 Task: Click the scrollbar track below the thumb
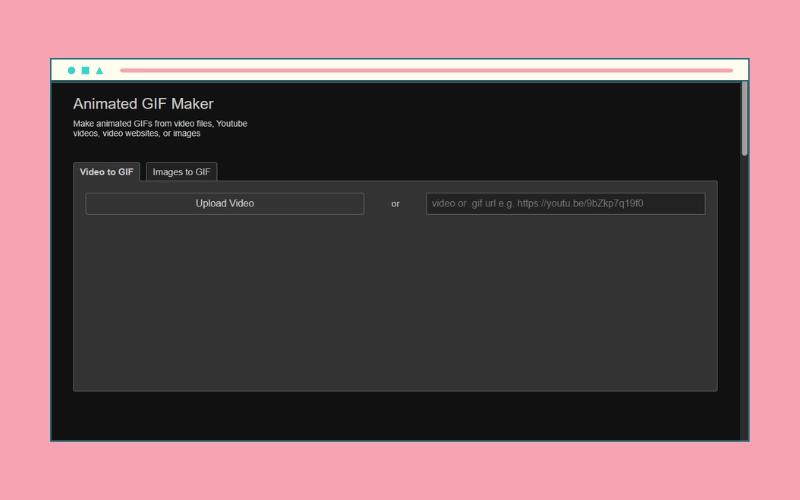click(744, 300)
